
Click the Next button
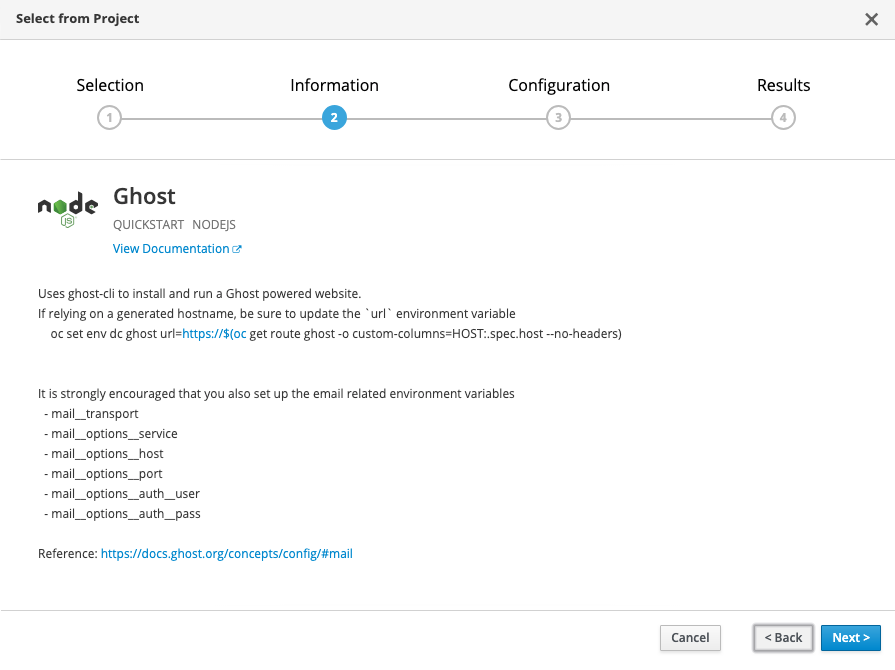(851, 638)
